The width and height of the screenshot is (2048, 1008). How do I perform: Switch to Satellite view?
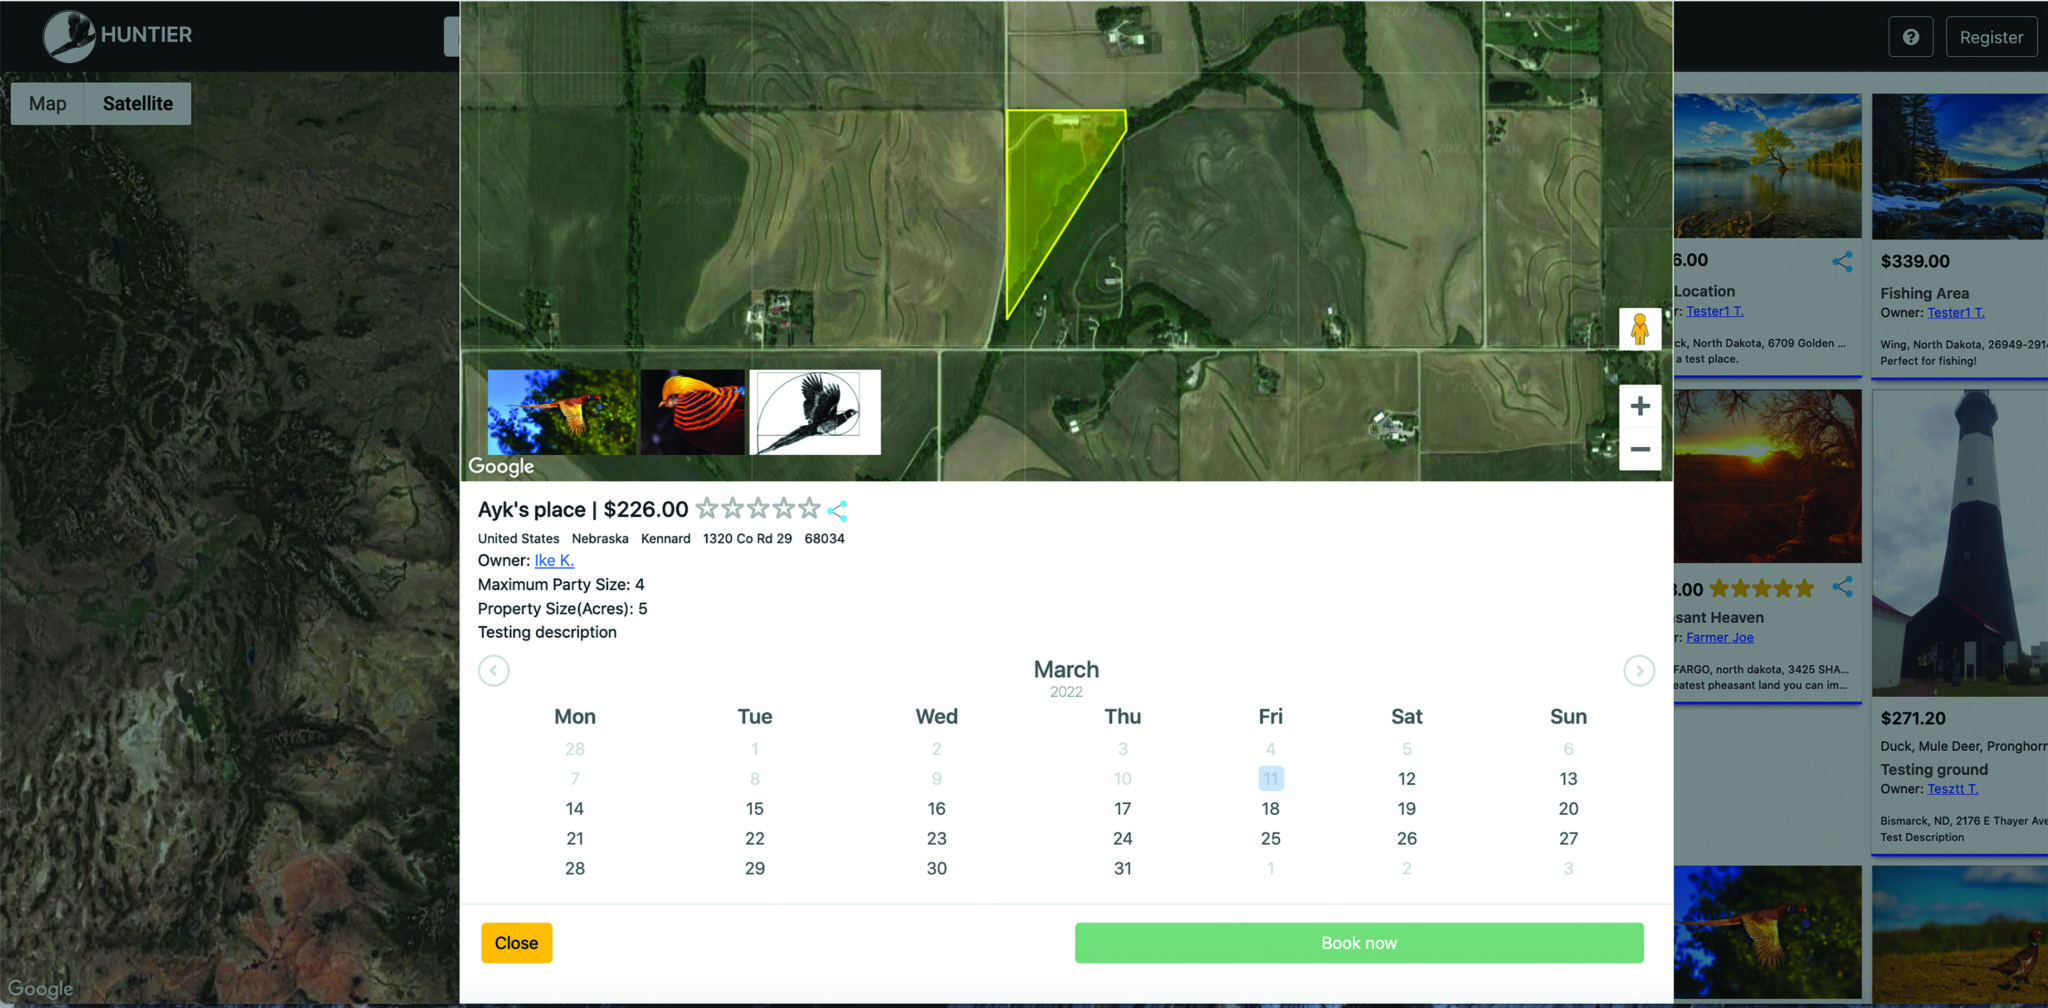coord(137,103)
